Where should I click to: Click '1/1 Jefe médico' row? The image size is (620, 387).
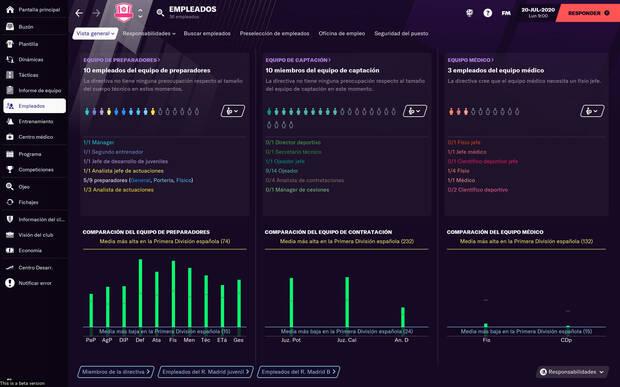pyautogui.click(x=467, y=152)
